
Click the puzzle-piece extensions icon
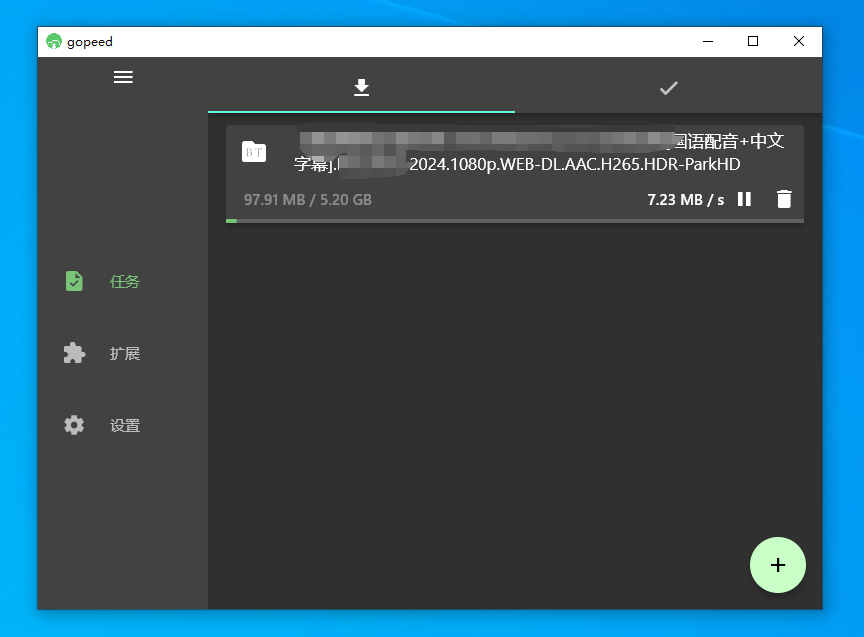point(74,353)
